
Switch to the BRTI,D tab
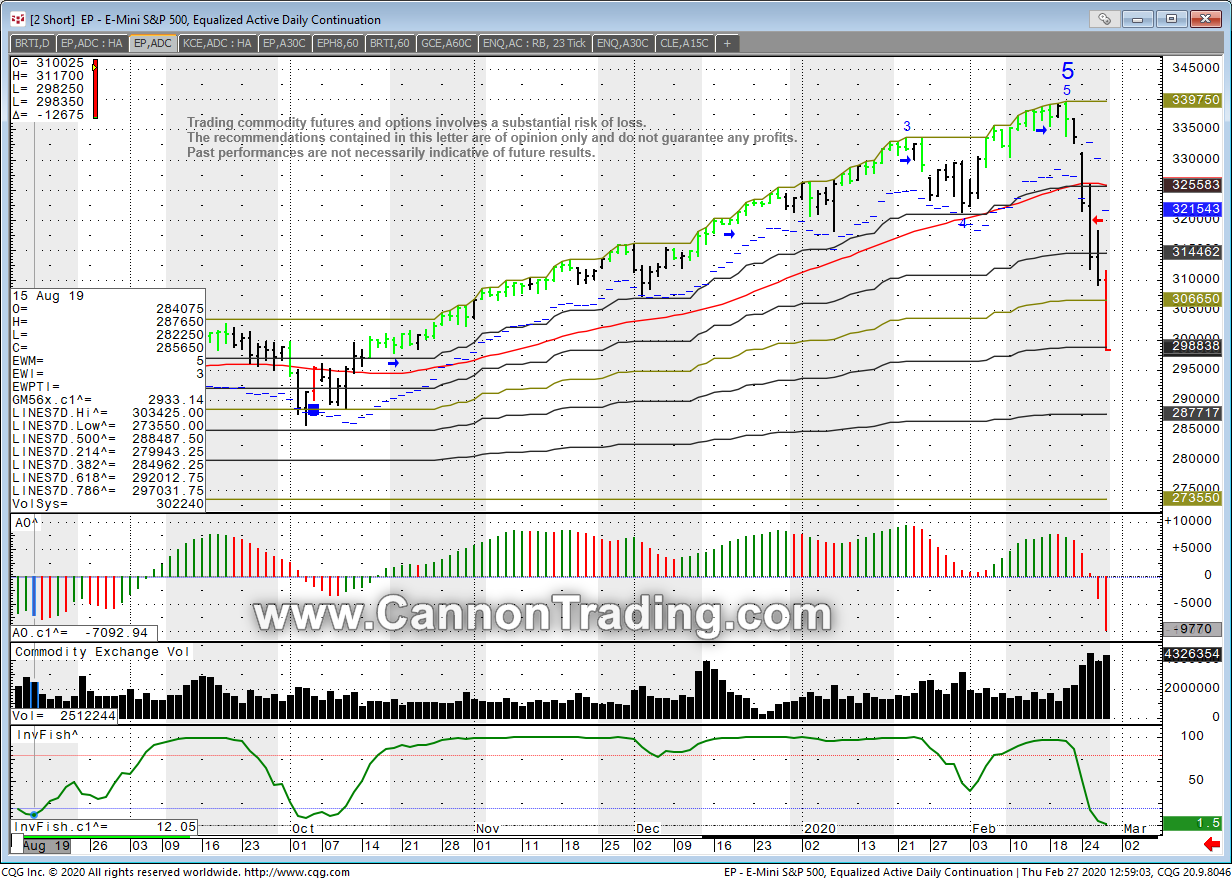(x=32, y=43)
